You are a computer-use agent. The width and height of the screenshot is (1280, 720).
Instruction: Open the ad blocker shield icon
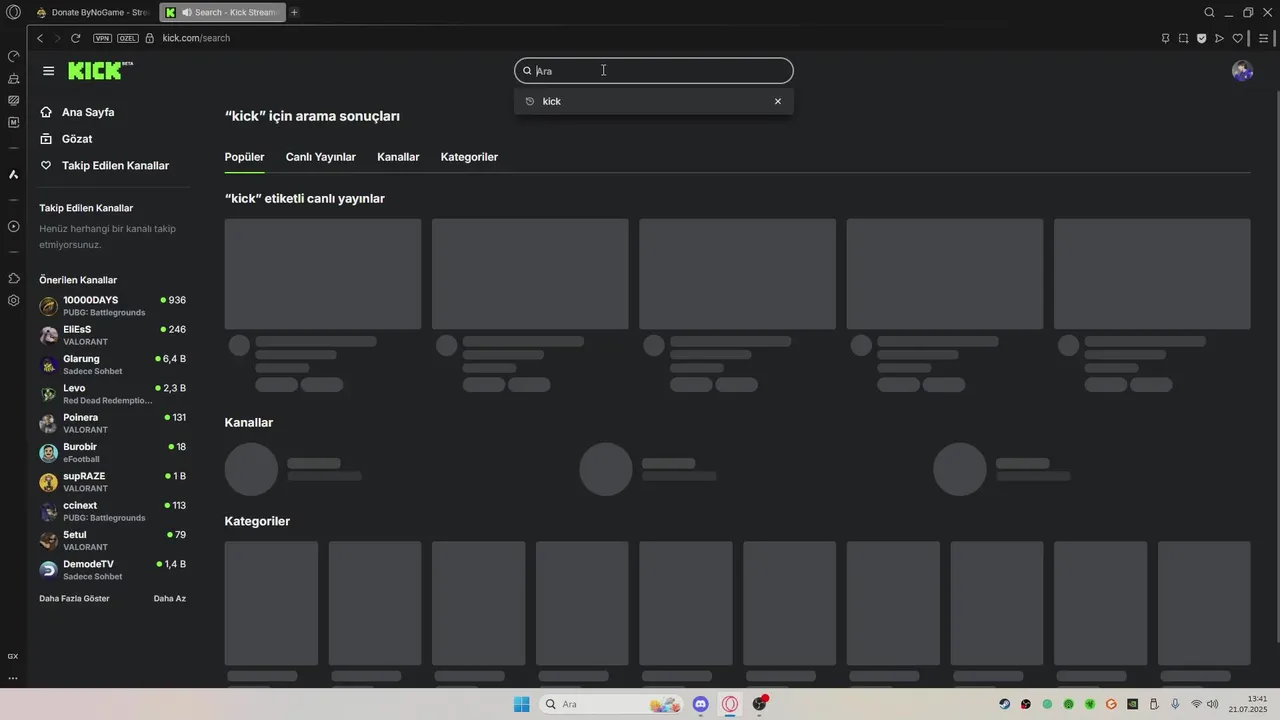tap(1201, 38)
